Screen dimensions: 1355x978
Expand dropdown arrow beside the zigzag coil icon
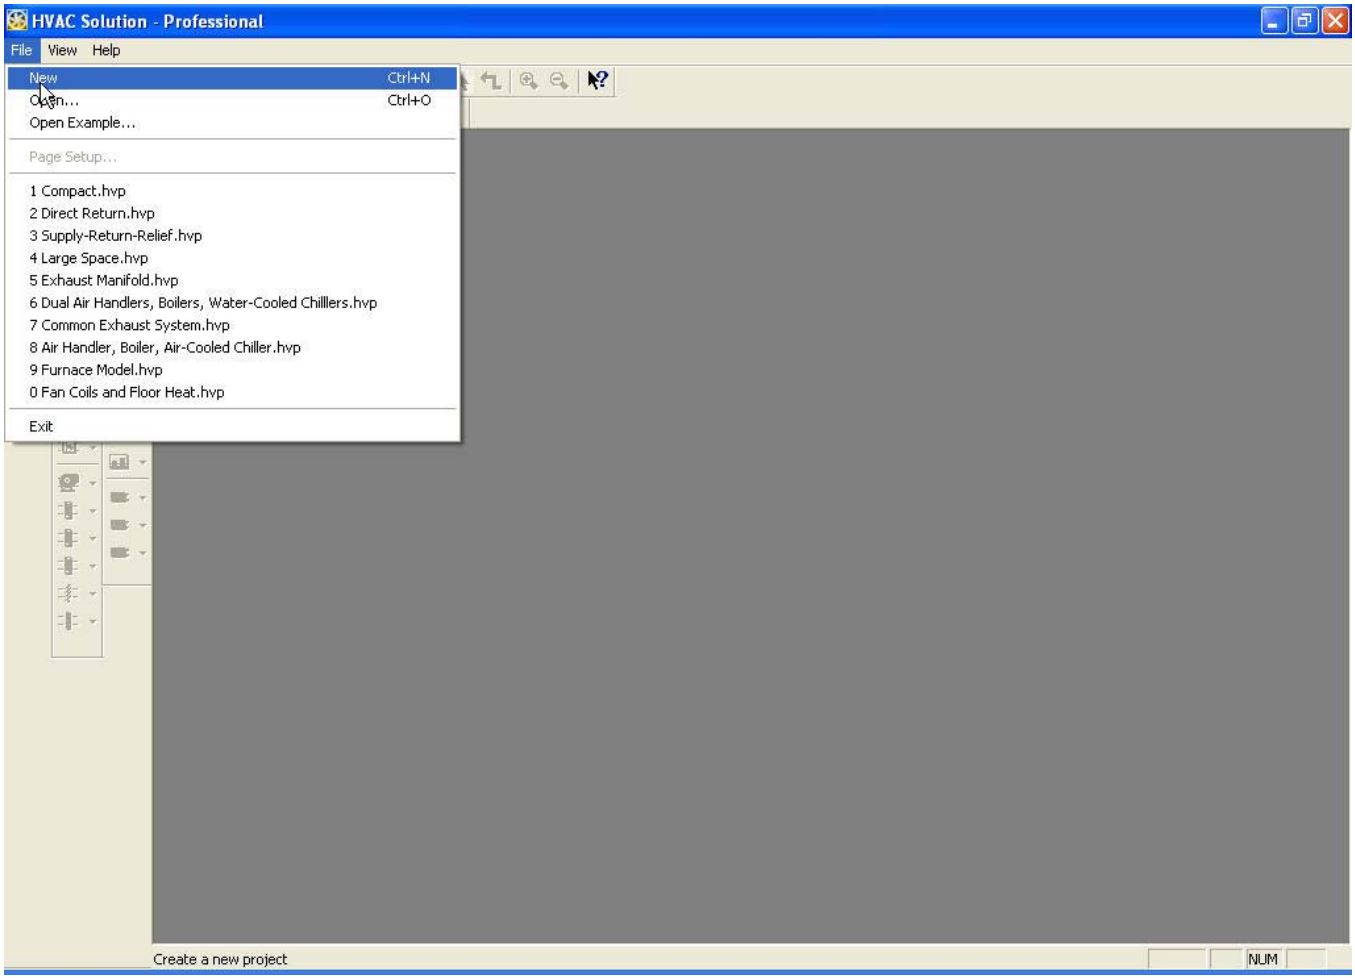93,594
